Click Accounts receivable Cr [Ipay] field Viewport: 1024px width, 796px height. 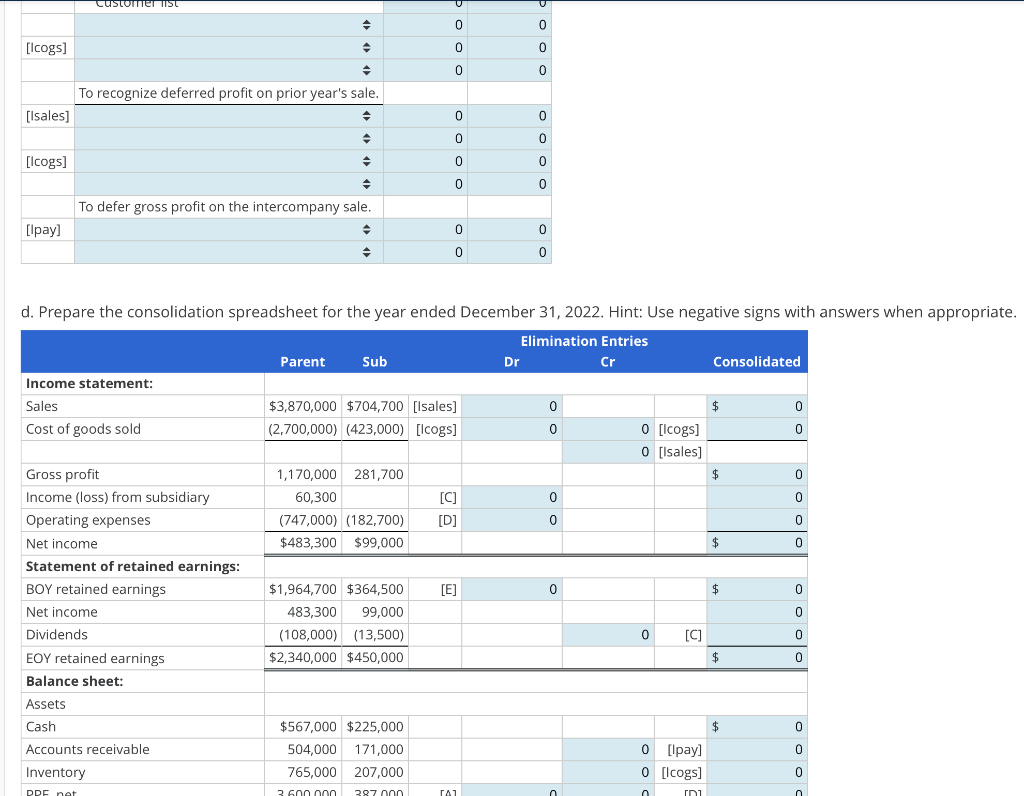tap(608, 749)
